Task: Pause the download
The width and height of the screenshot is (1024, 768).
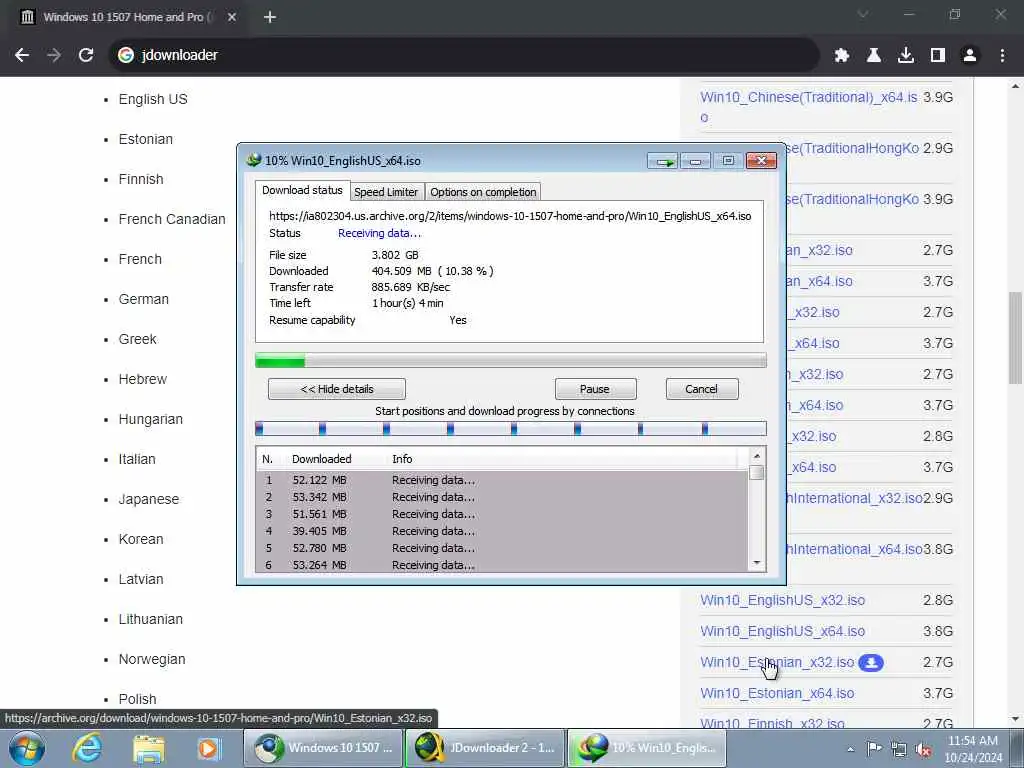Action: [595, 389]
